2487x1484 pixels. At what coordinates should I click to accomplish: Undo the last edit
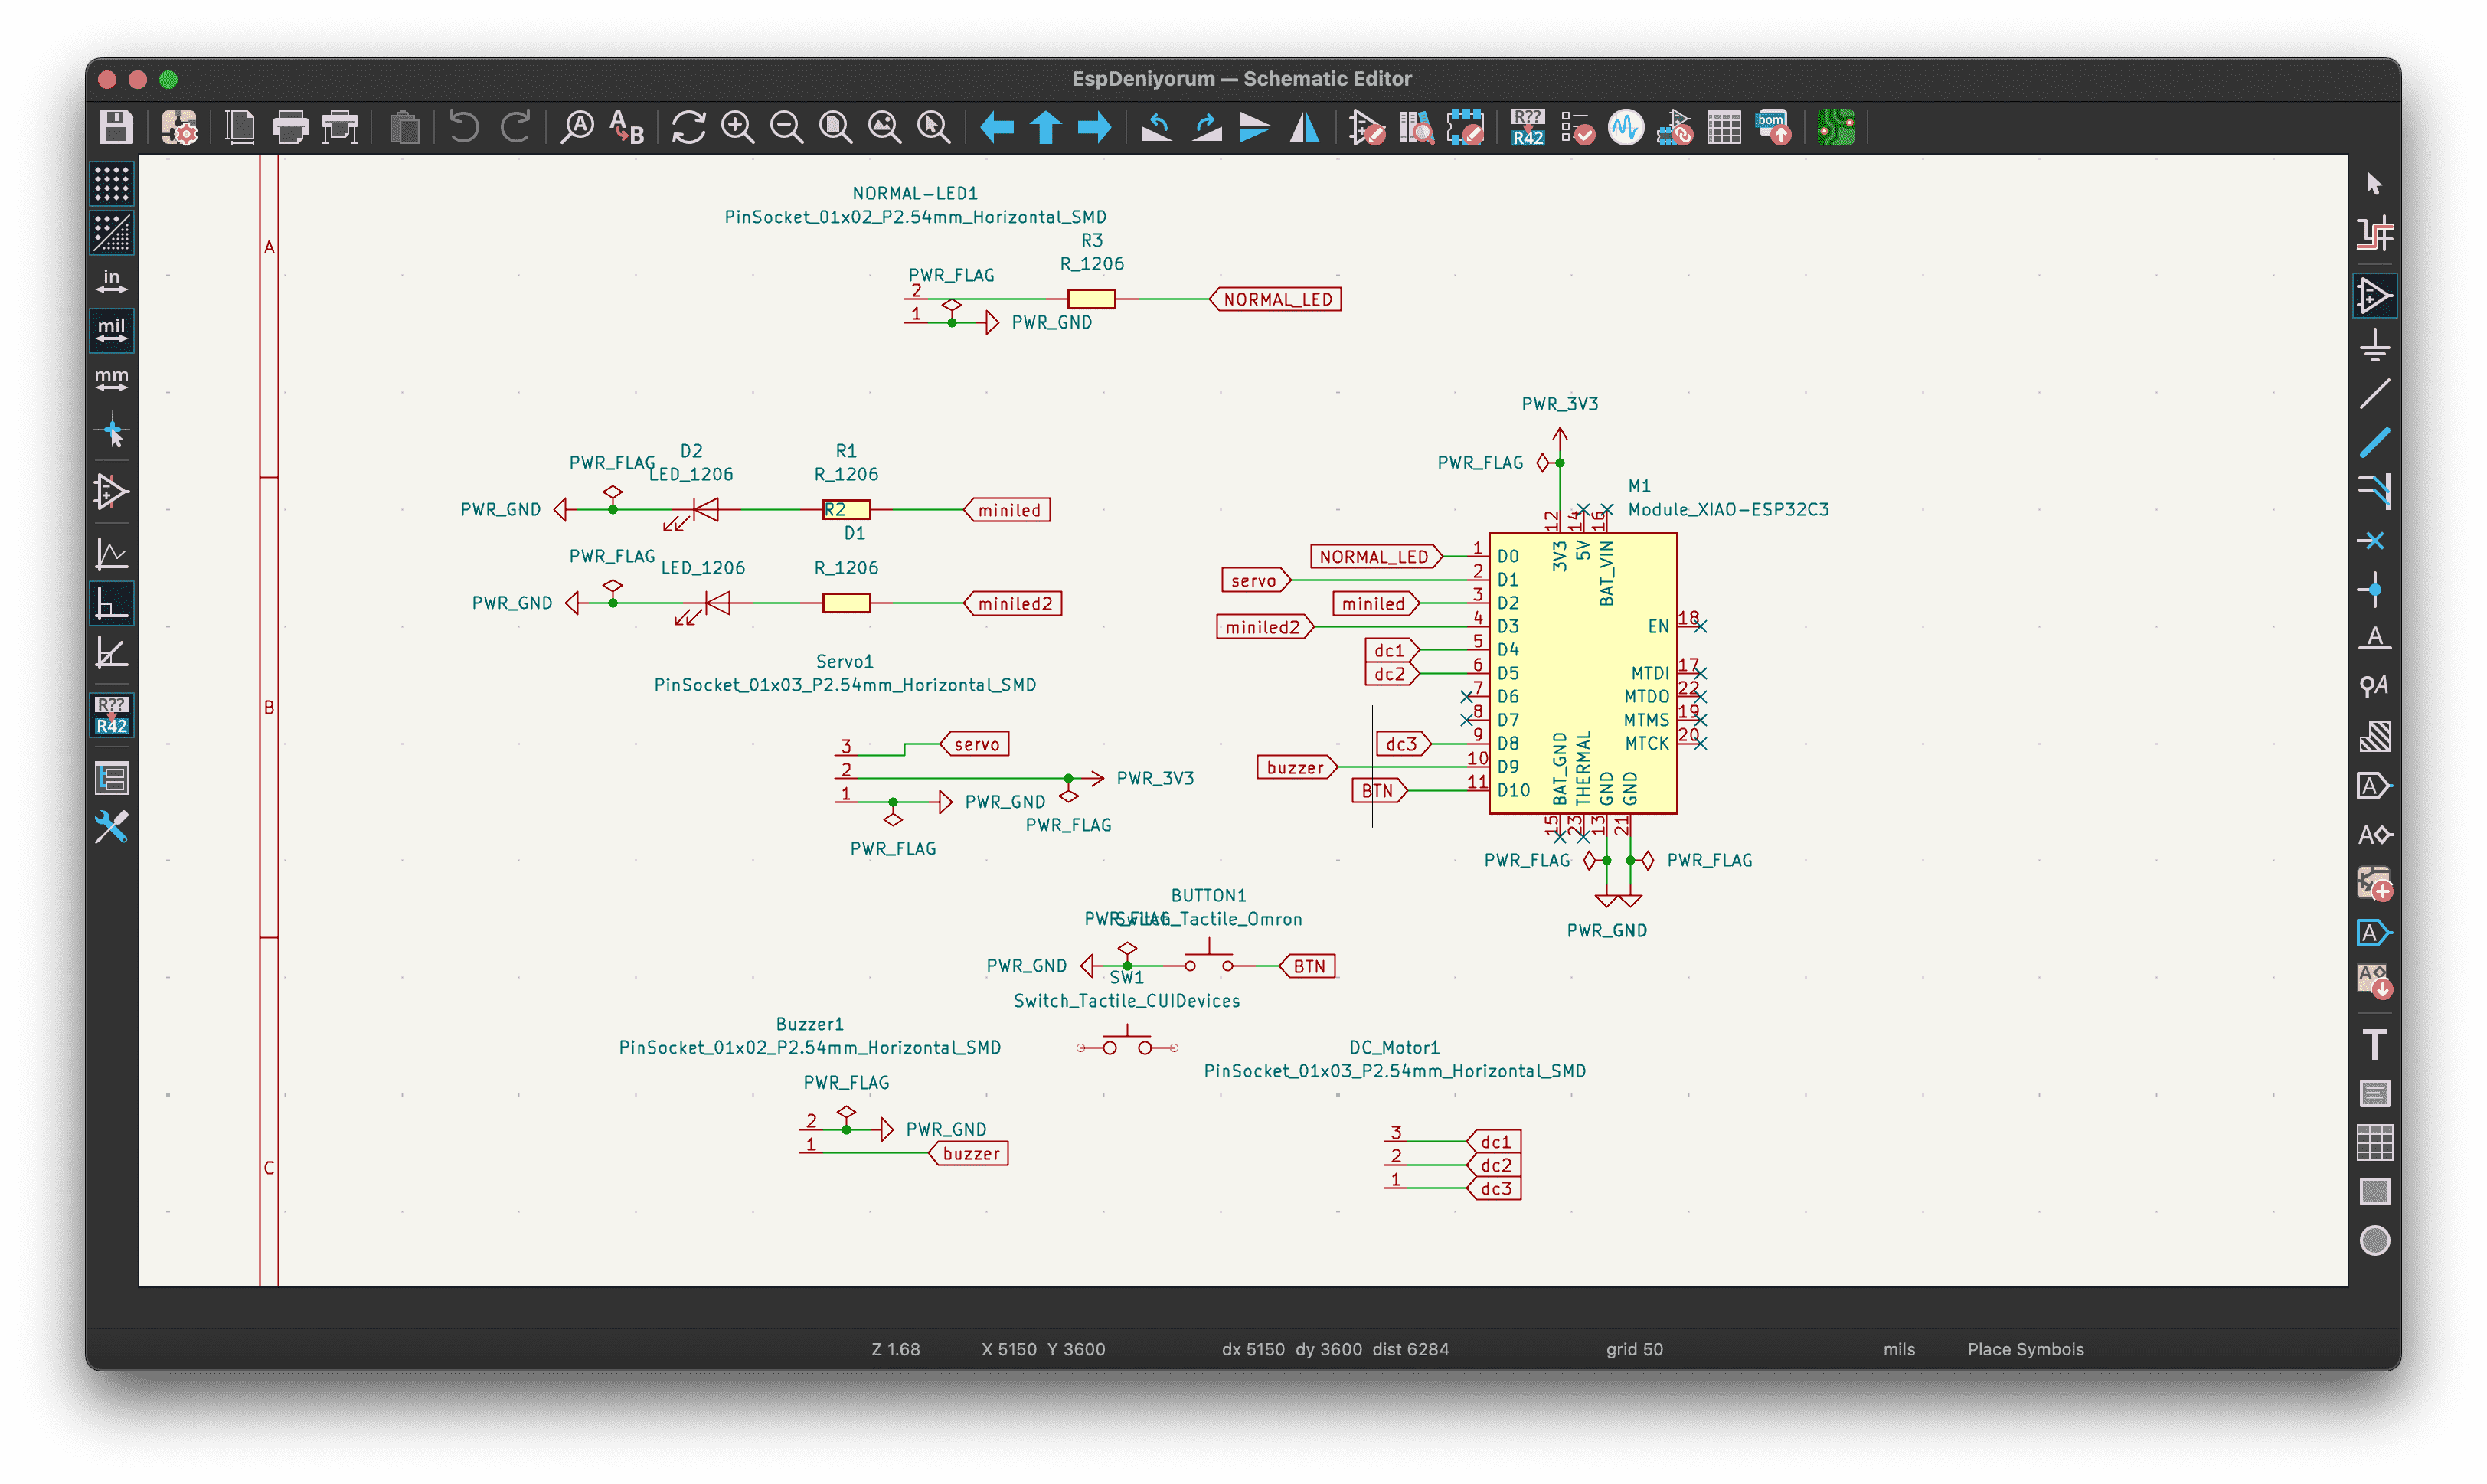(x=464, y=128)
